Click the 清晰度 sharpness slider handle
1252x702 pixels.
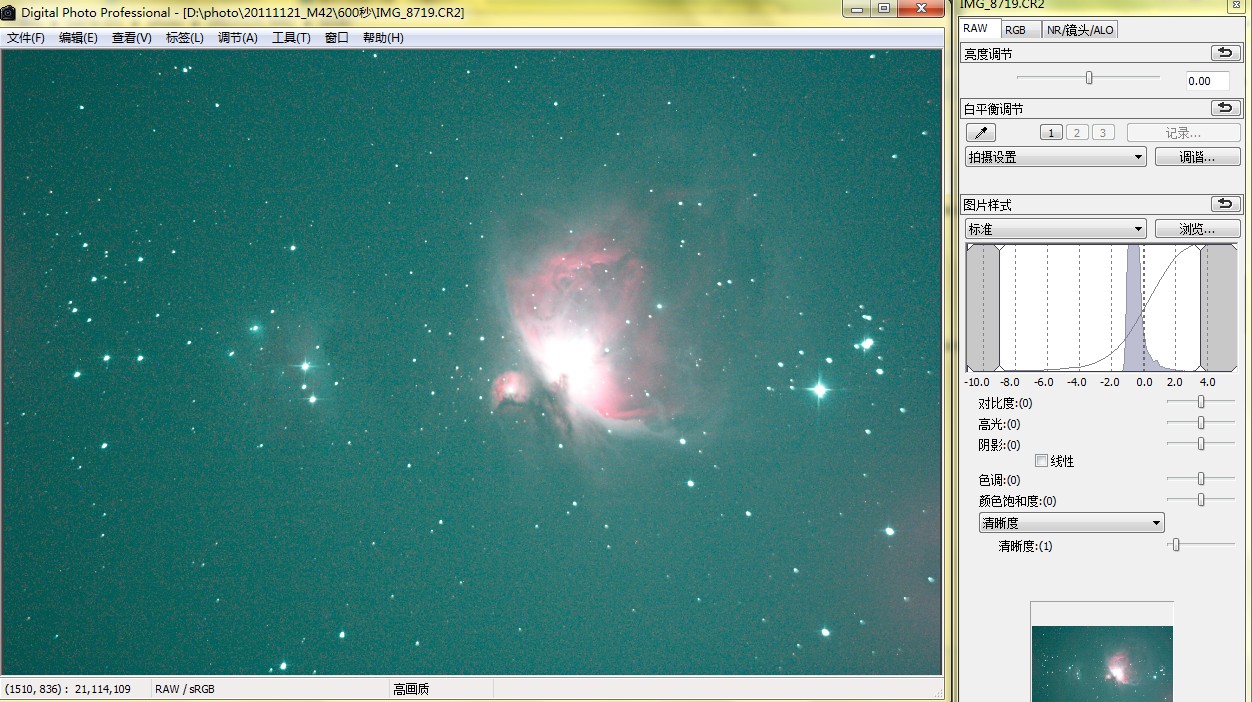[1176, 545]
